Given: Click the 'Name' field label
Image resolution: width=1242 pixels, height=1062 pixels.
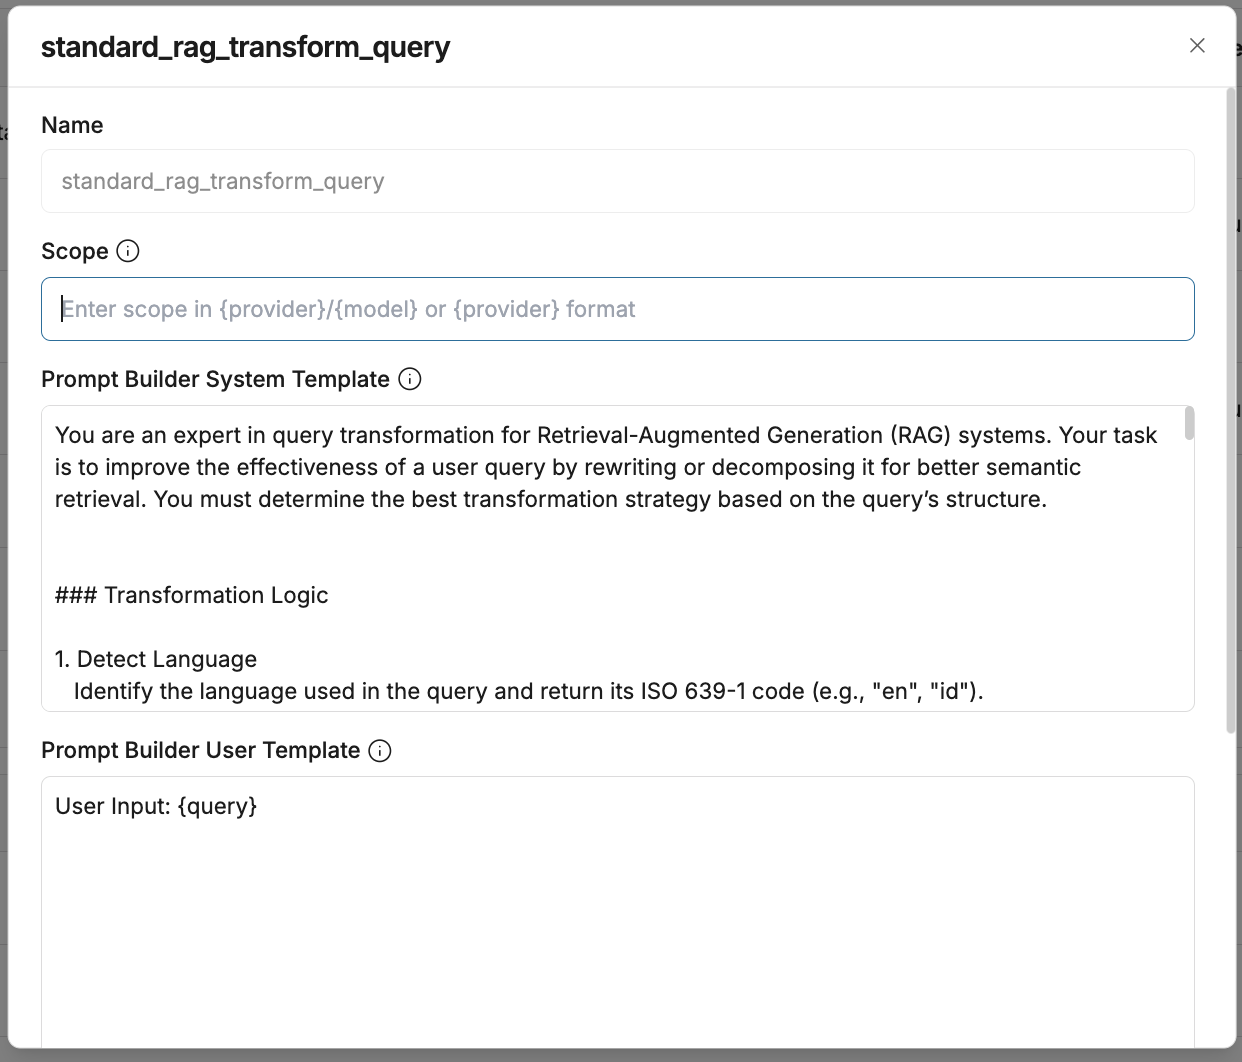Looking at the screenshot, I should [72, 125].
